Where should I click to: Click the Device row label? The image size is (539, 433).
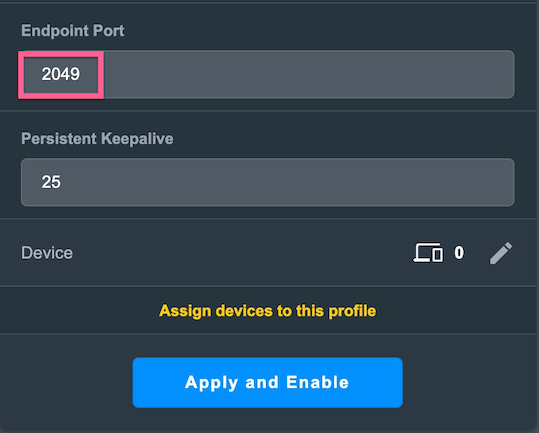click(x=47, y=253)
